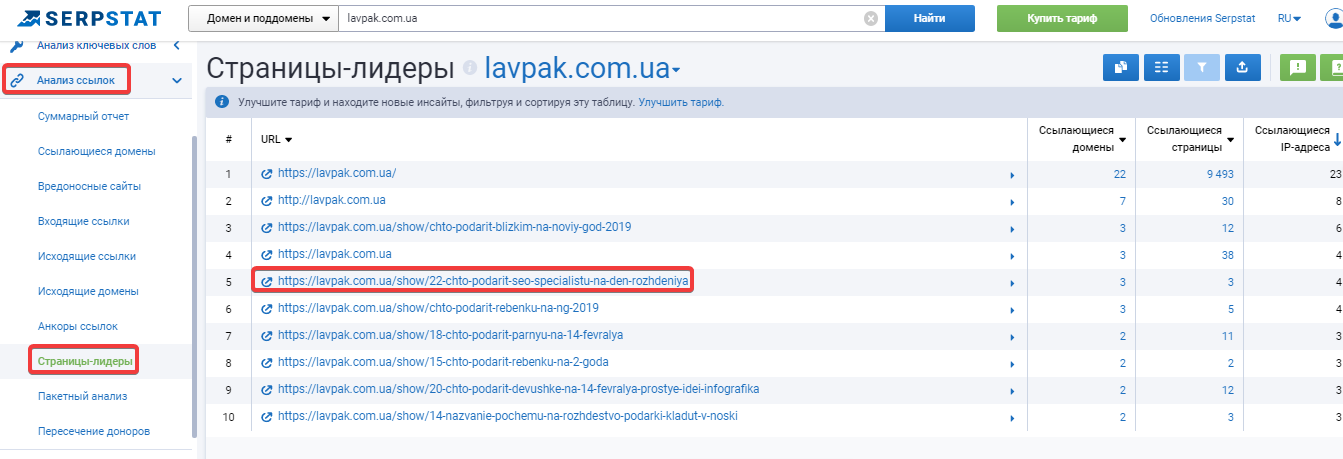Screen dimensions: 1343x459
Task: Click the external link icon for http://lavpak.com.ua
Action: 267,201
